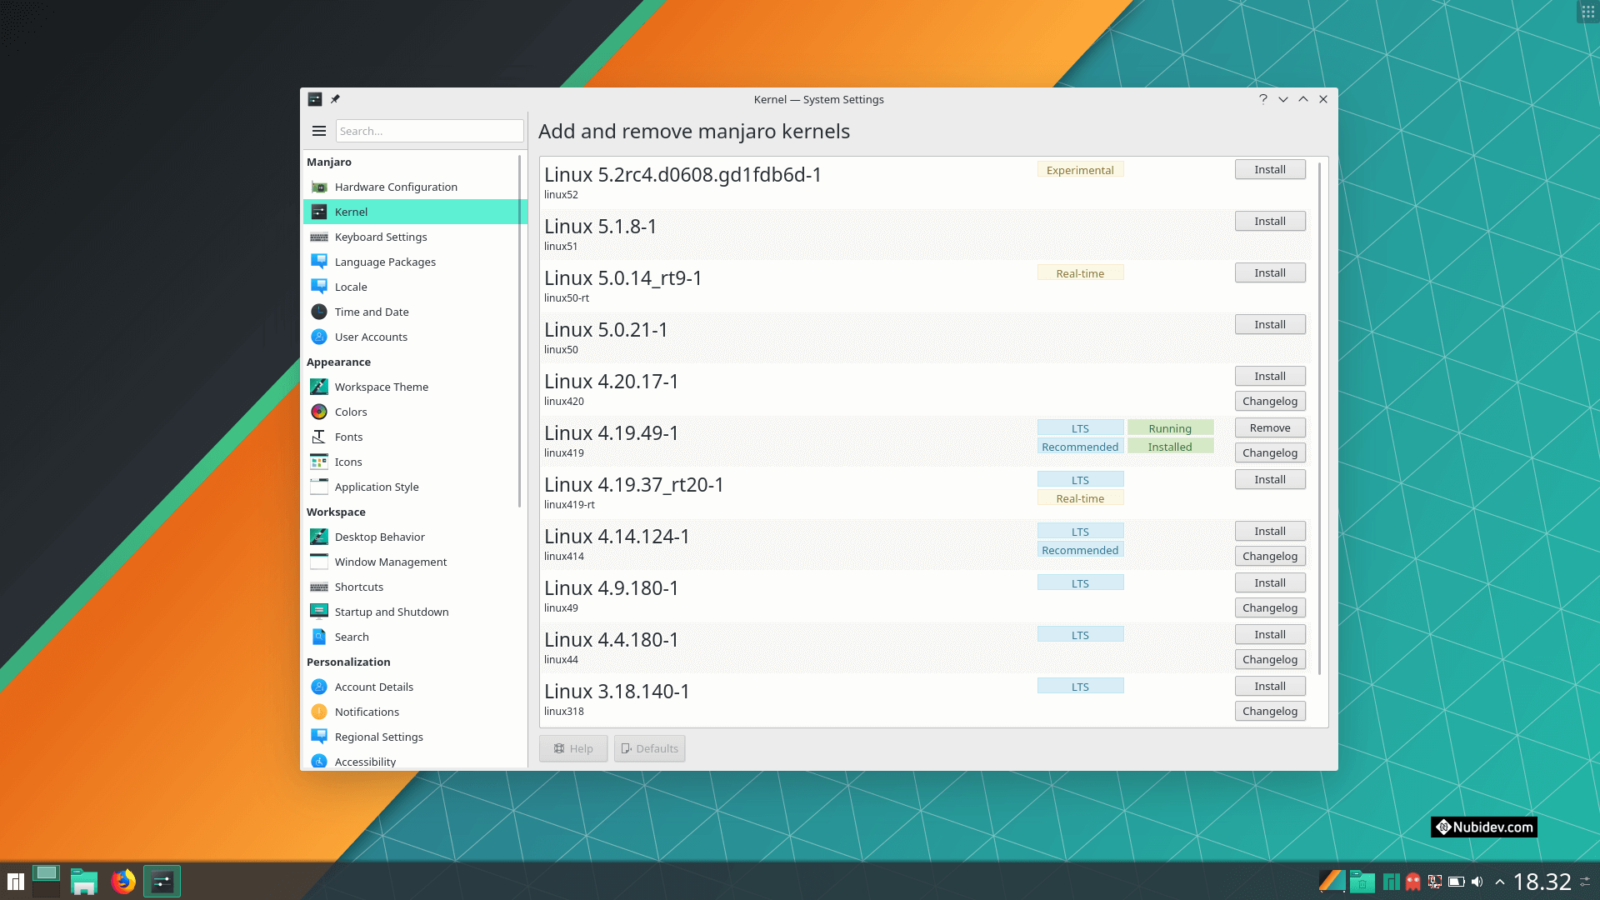Open the Colors settings page

point(351,411)
